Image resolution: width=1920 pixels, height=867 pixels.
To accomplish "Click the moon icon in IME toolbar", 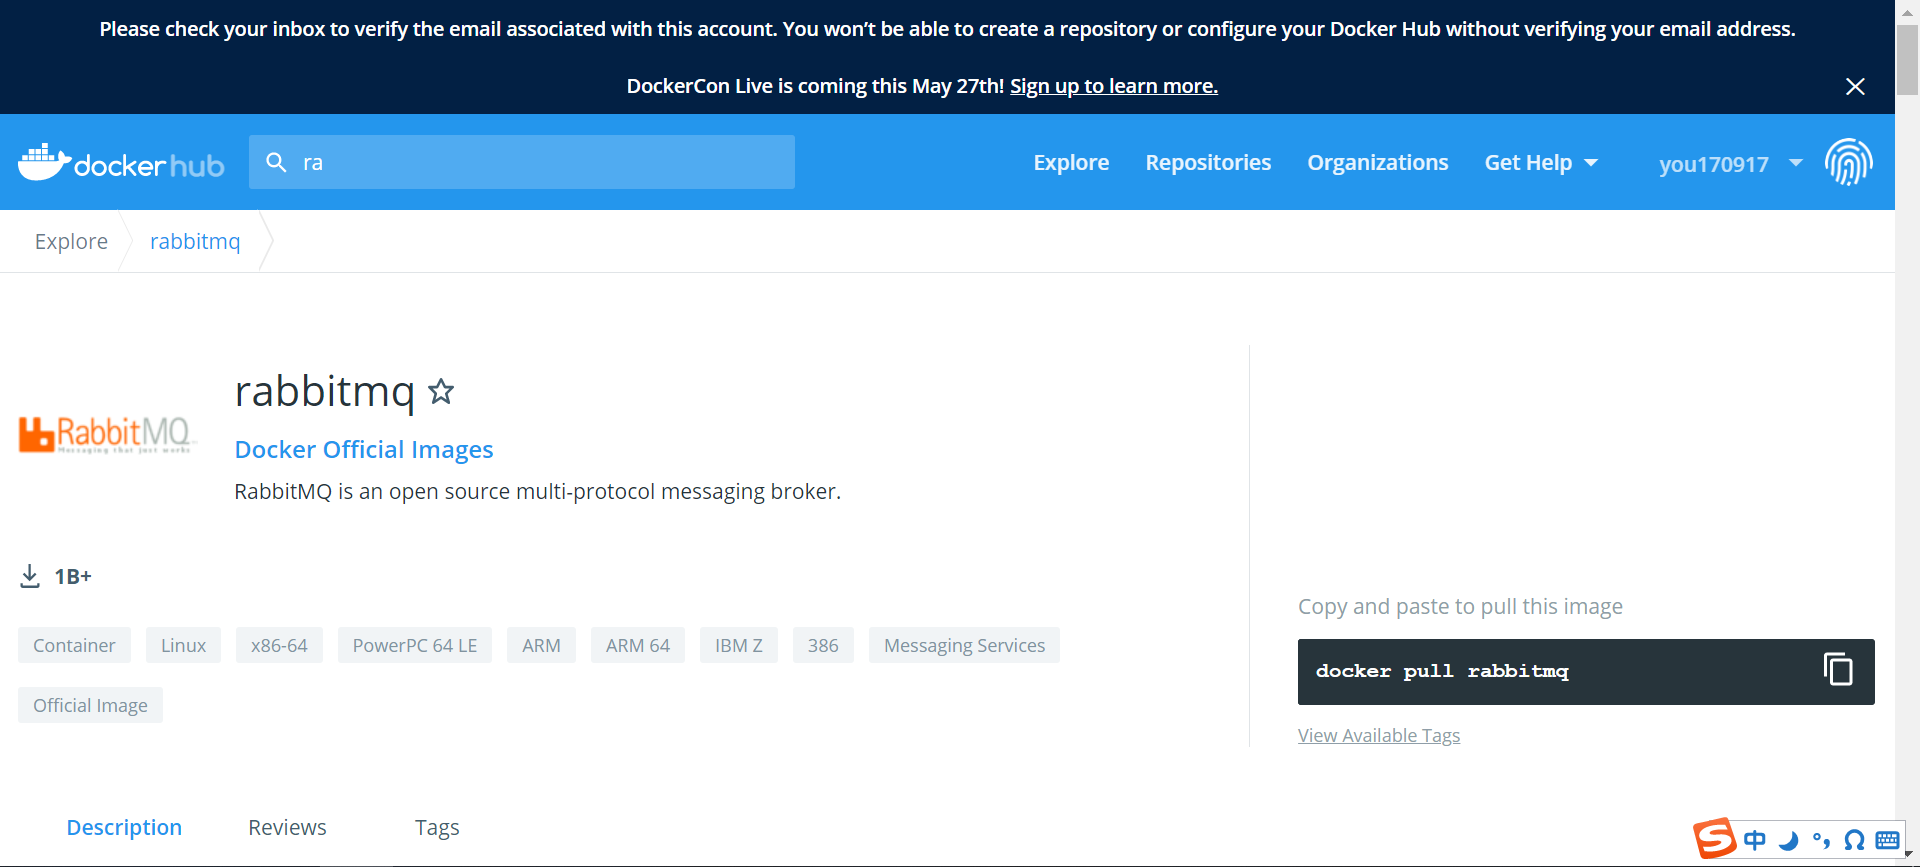I will coord(1788,840).
